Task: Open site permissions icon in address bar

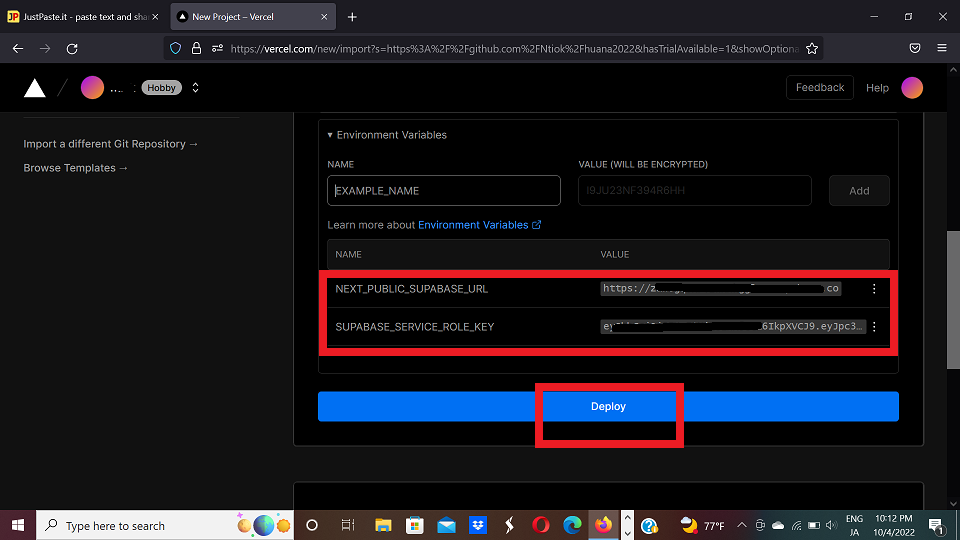Action: point(217,48)
